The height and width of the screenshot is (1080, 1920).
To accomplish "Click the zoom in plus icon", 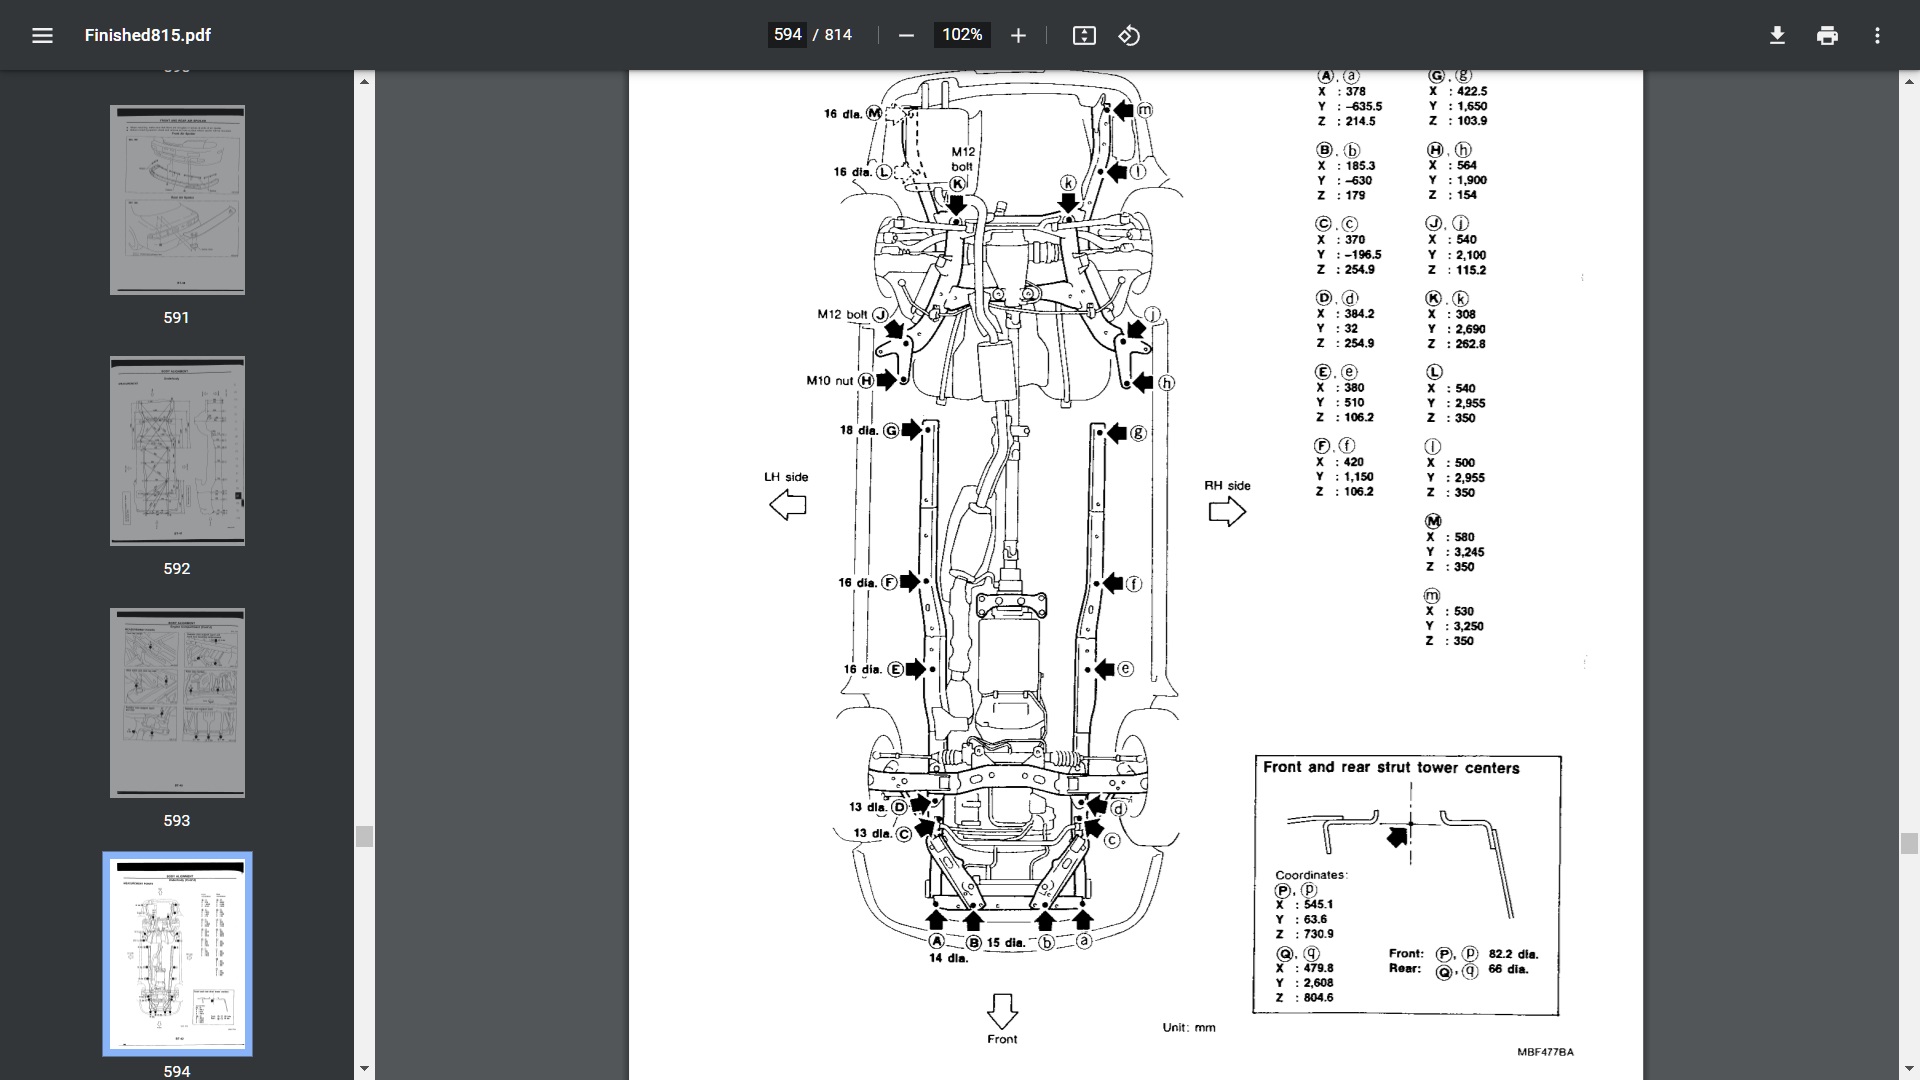I will pos(1018,36).
